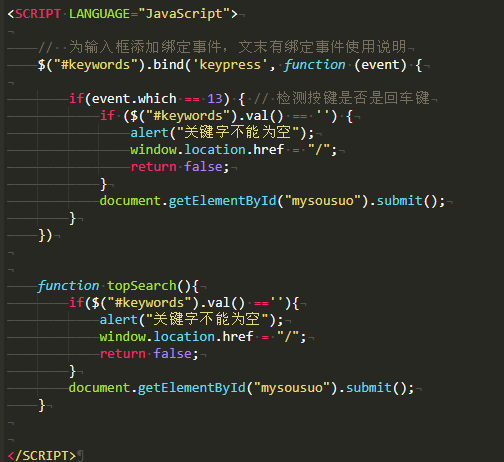Click the bind method name
The height and width of the screenshot is (462, 504).
click(168, 65)
